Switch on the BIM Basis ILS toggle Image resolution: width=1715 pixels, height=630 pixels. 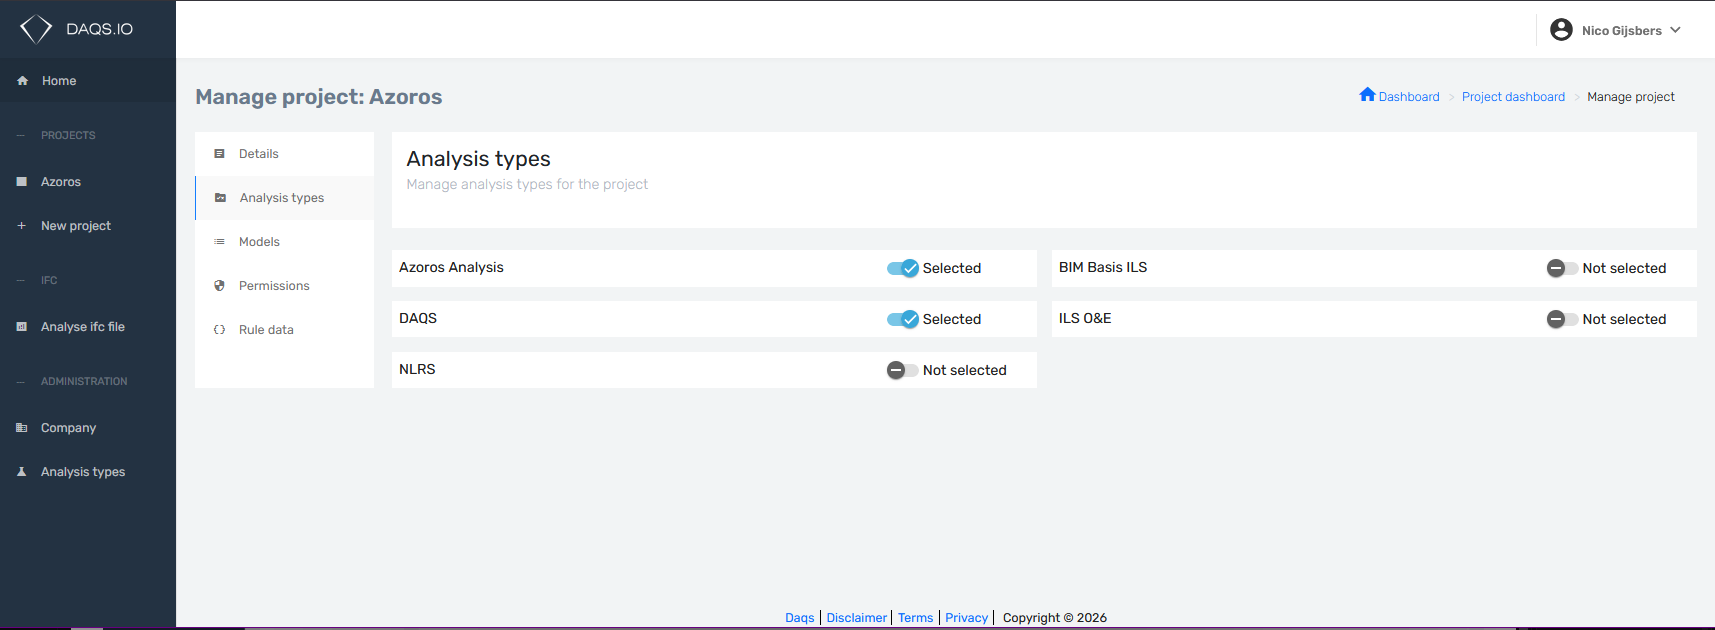(x=1562, y=268)
